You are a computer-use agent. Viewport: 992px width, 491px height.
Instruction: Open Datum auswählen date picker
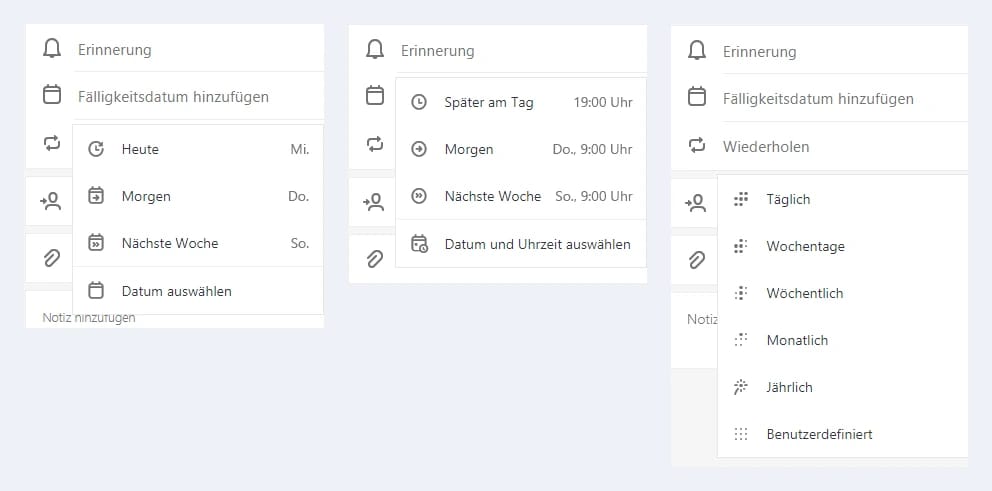tap(198, 290)
